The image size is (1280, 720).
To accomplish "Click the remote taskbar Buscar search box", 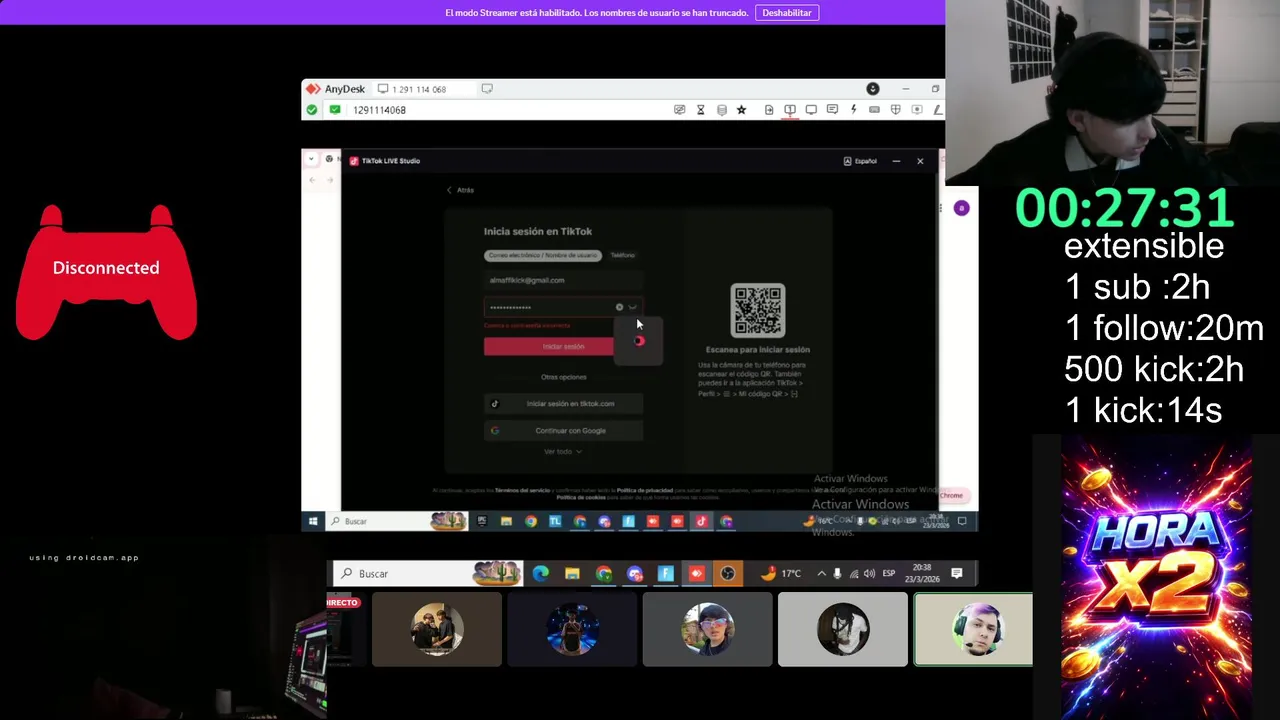I will click(397, 521).
